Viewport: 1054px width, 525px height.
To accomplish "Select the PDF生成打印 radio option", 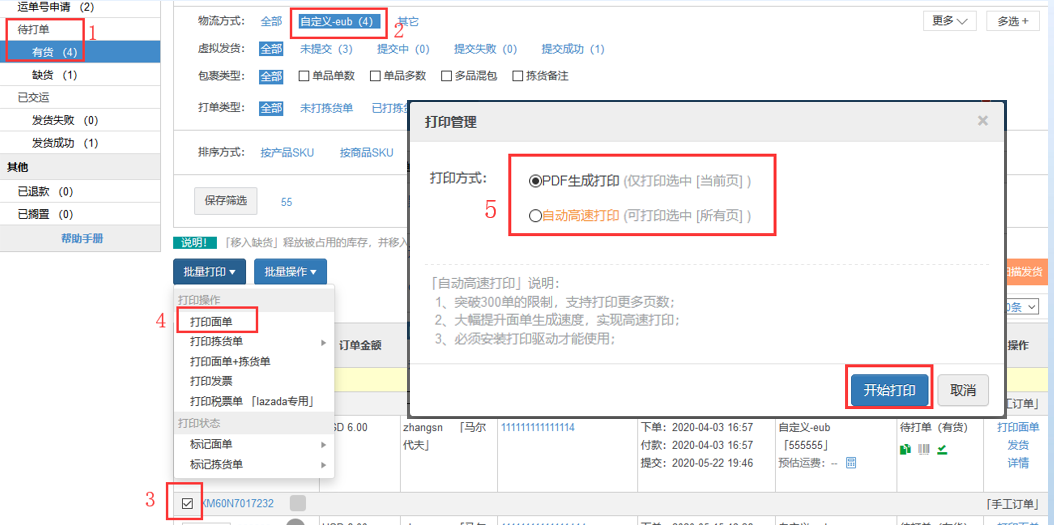I will pyautogui.click(x=536, y=181).
